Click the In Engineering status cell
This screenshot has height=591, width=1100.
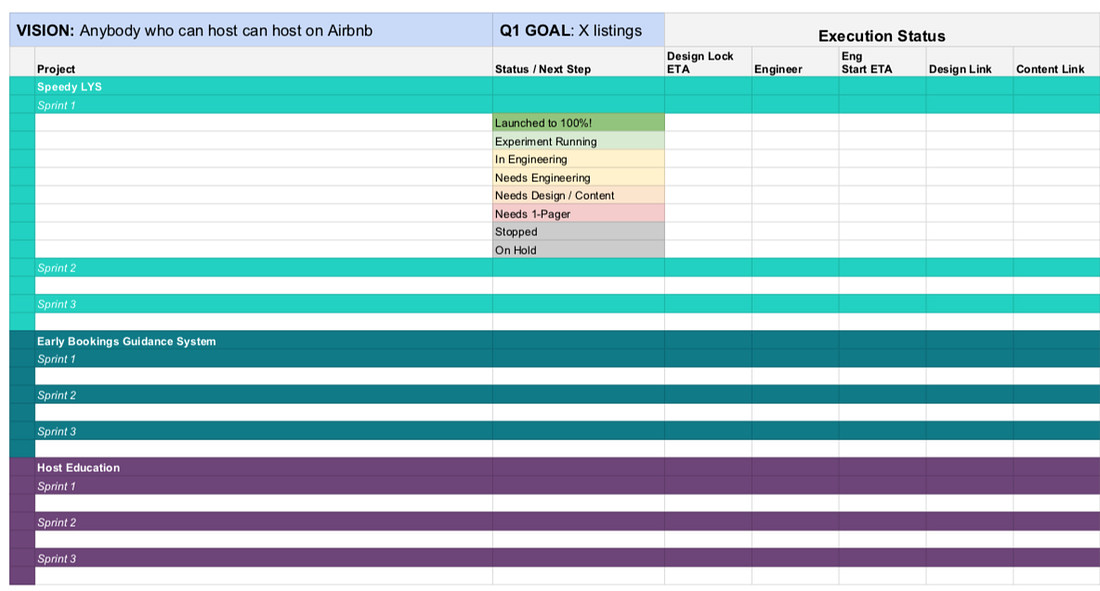(x=578, y=159)
